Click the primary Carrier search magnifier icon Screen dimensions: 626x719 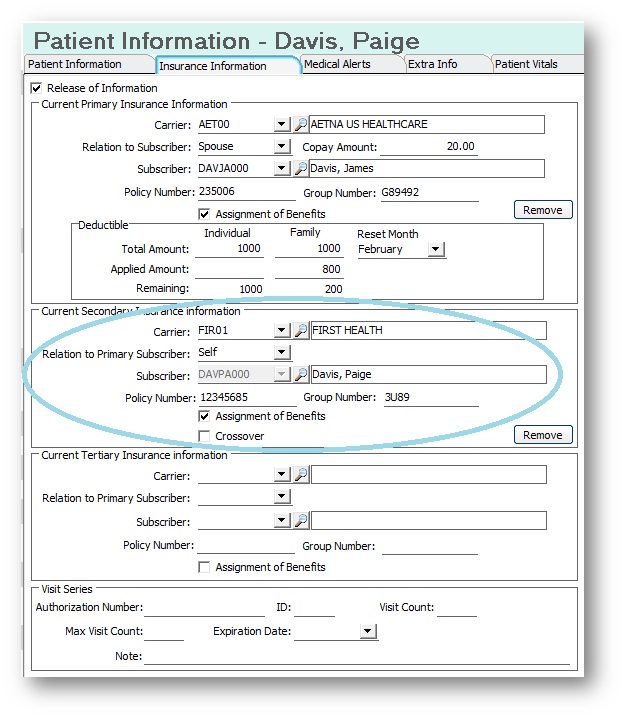(300, 125)
